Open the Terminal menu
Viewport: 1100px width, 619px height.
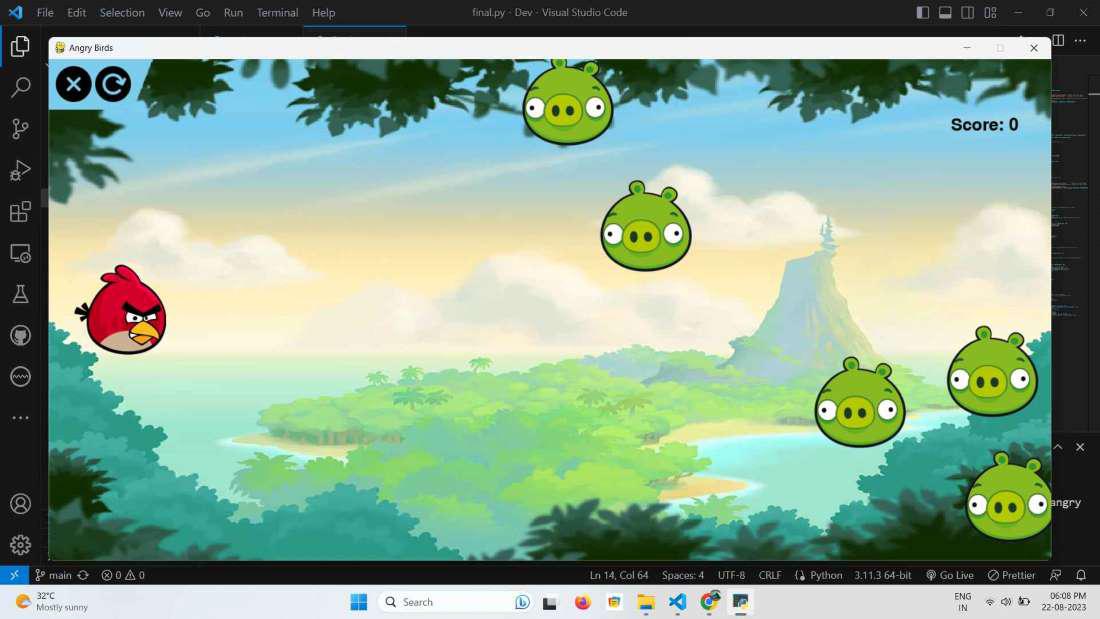[277, 13]
